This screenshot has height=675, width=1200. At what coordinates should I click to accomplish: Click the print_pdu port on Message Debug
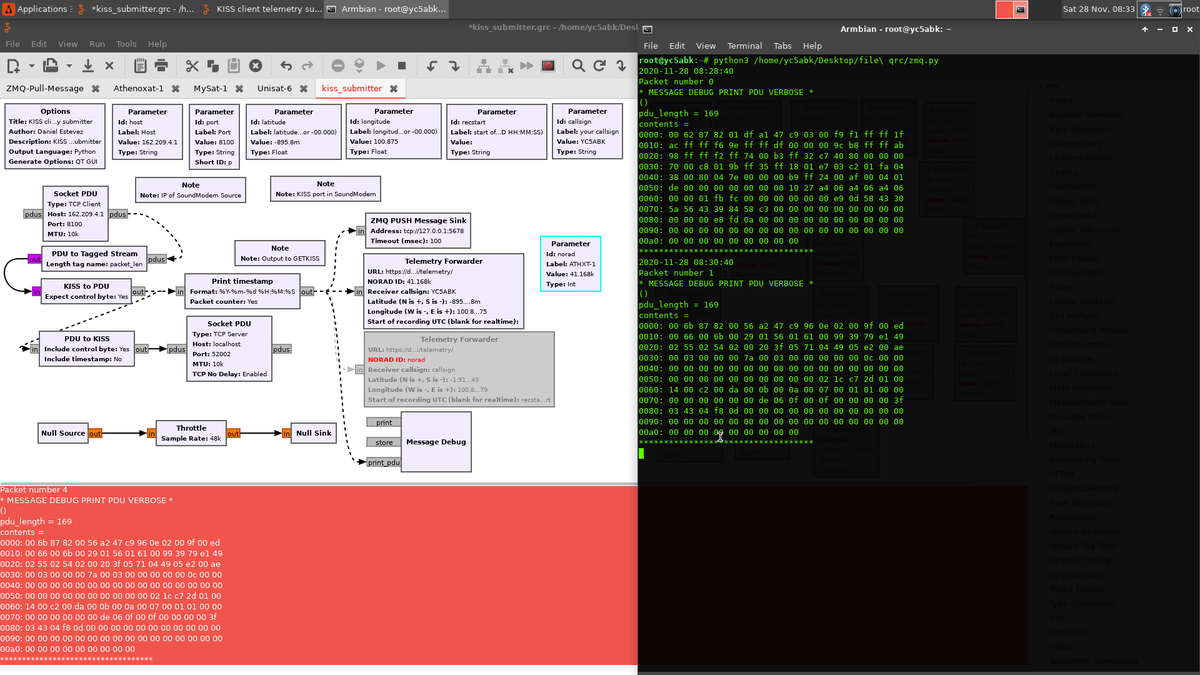coord(384,463)
